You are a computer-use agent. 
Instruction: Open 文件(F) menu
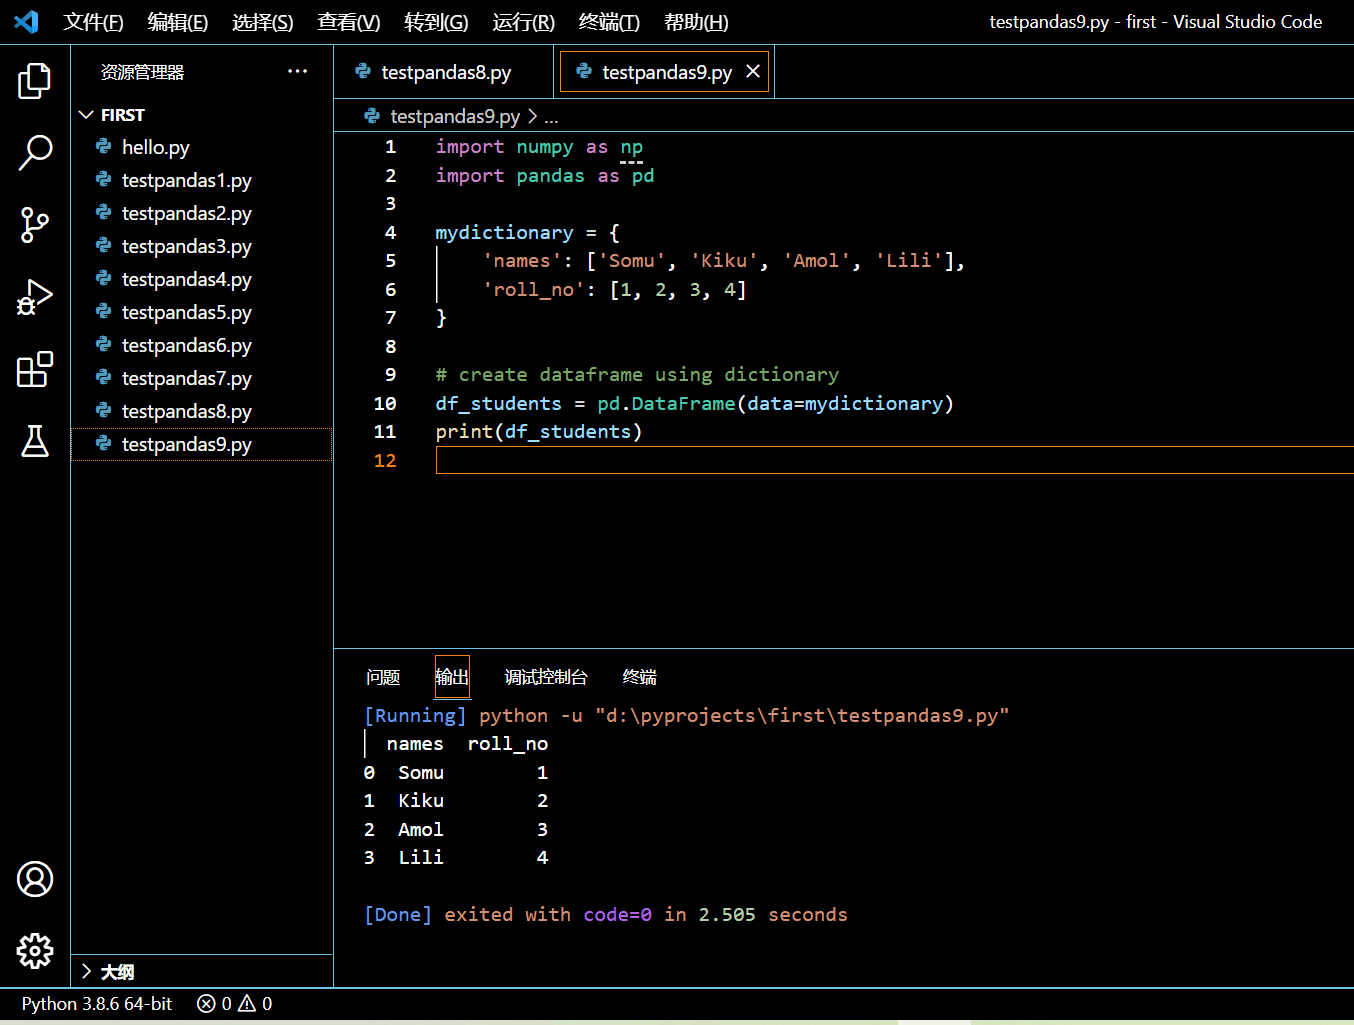(x=93, y=22)
